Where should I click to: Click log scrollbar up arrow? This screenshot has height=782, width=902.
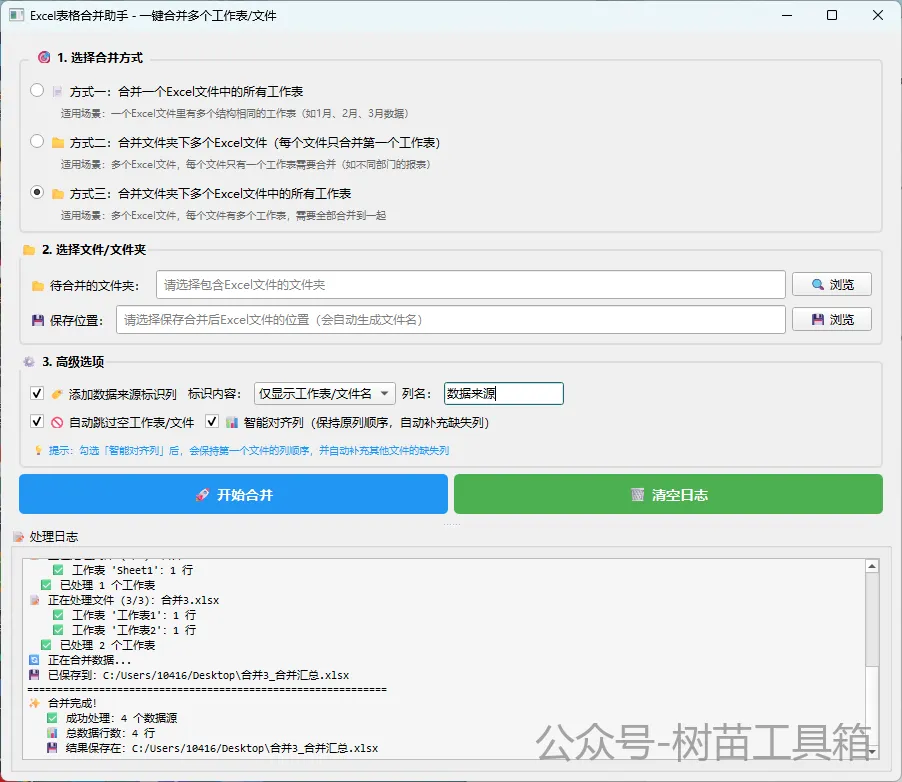tap(872, 566)
